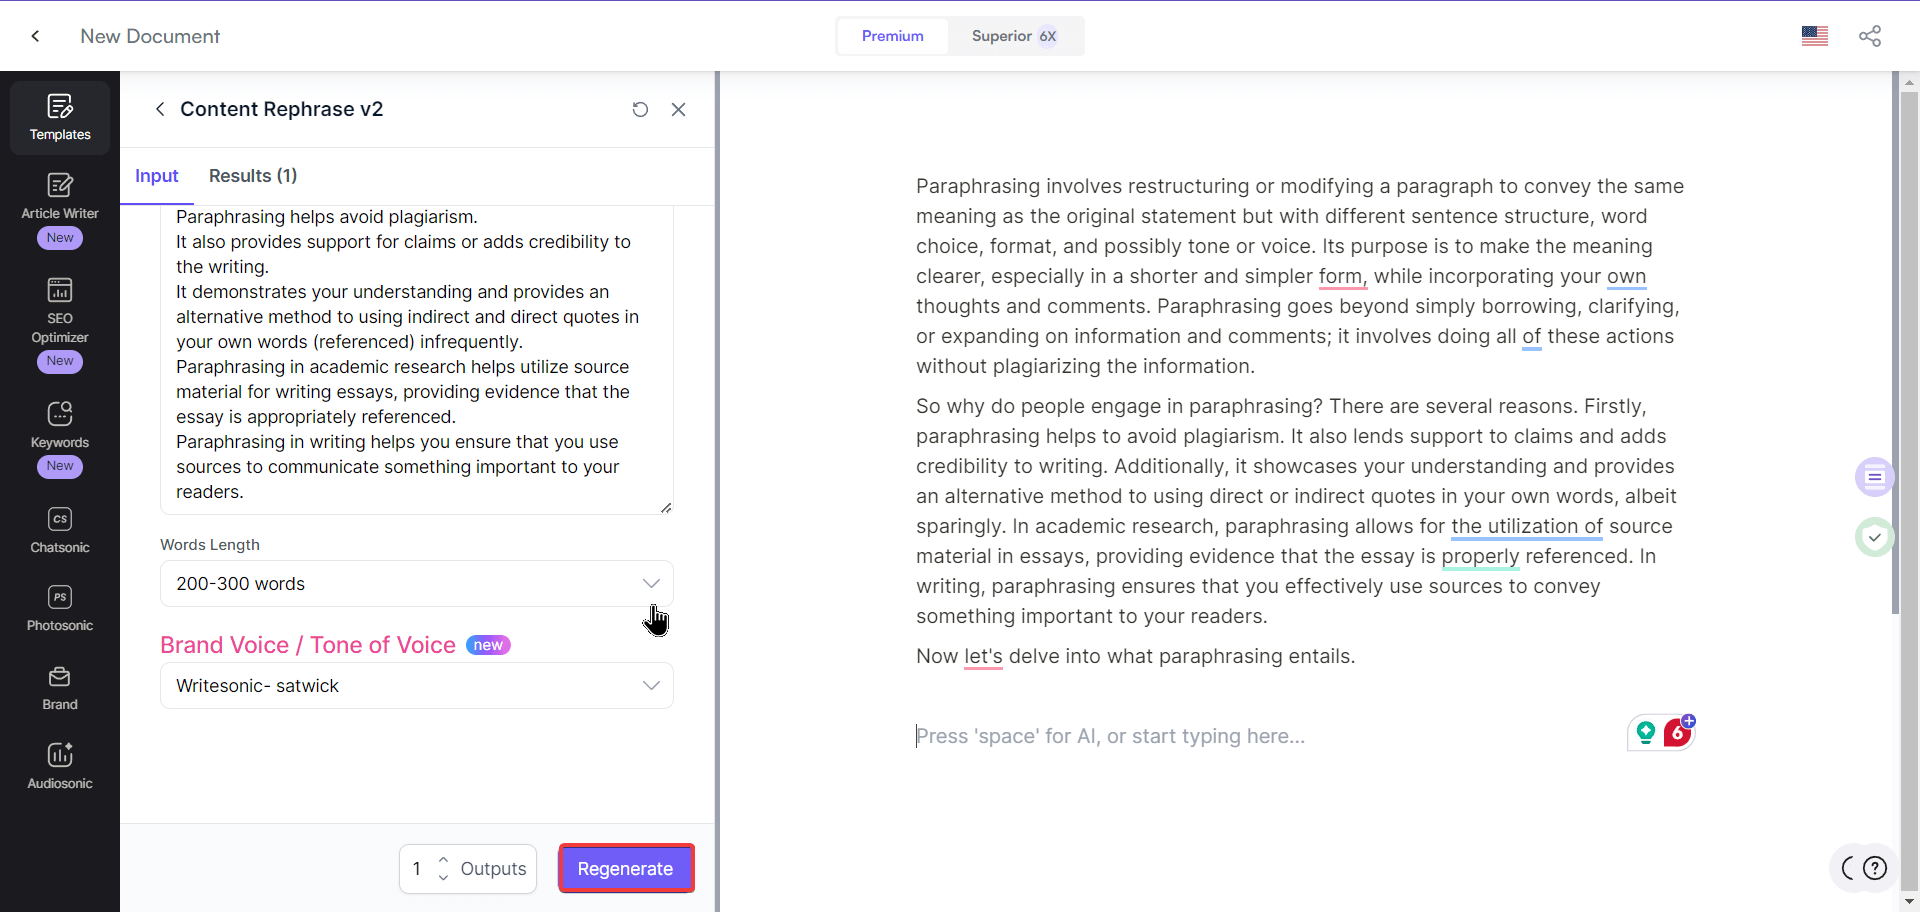1920x912 pixels.
Task: Reset the Content Rephrase form
Action: tap(640, 109)
